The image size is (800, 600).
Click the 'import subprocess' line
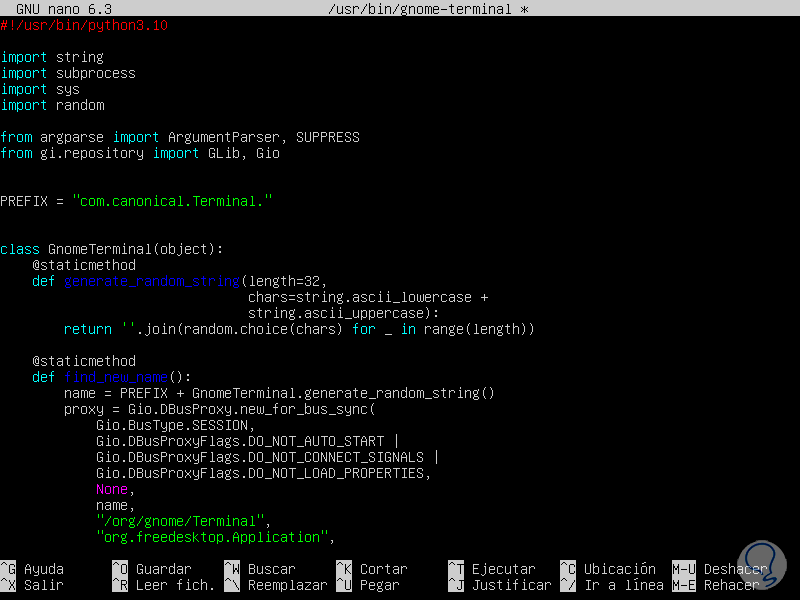pos(68,73)
